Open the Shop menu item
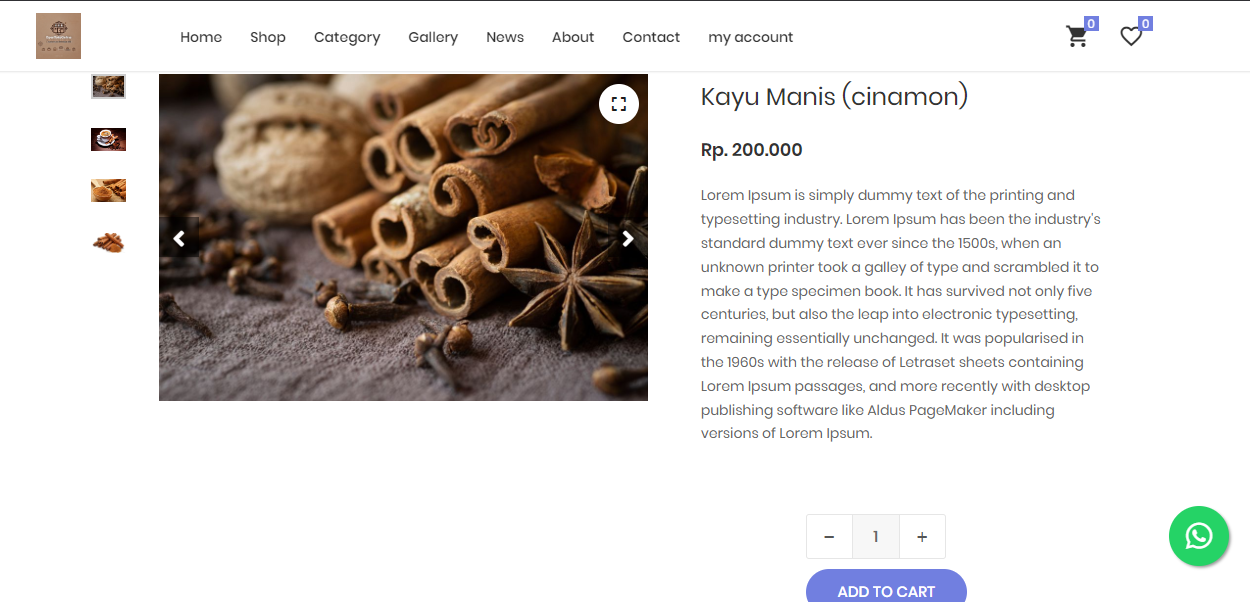 [268, 37]
